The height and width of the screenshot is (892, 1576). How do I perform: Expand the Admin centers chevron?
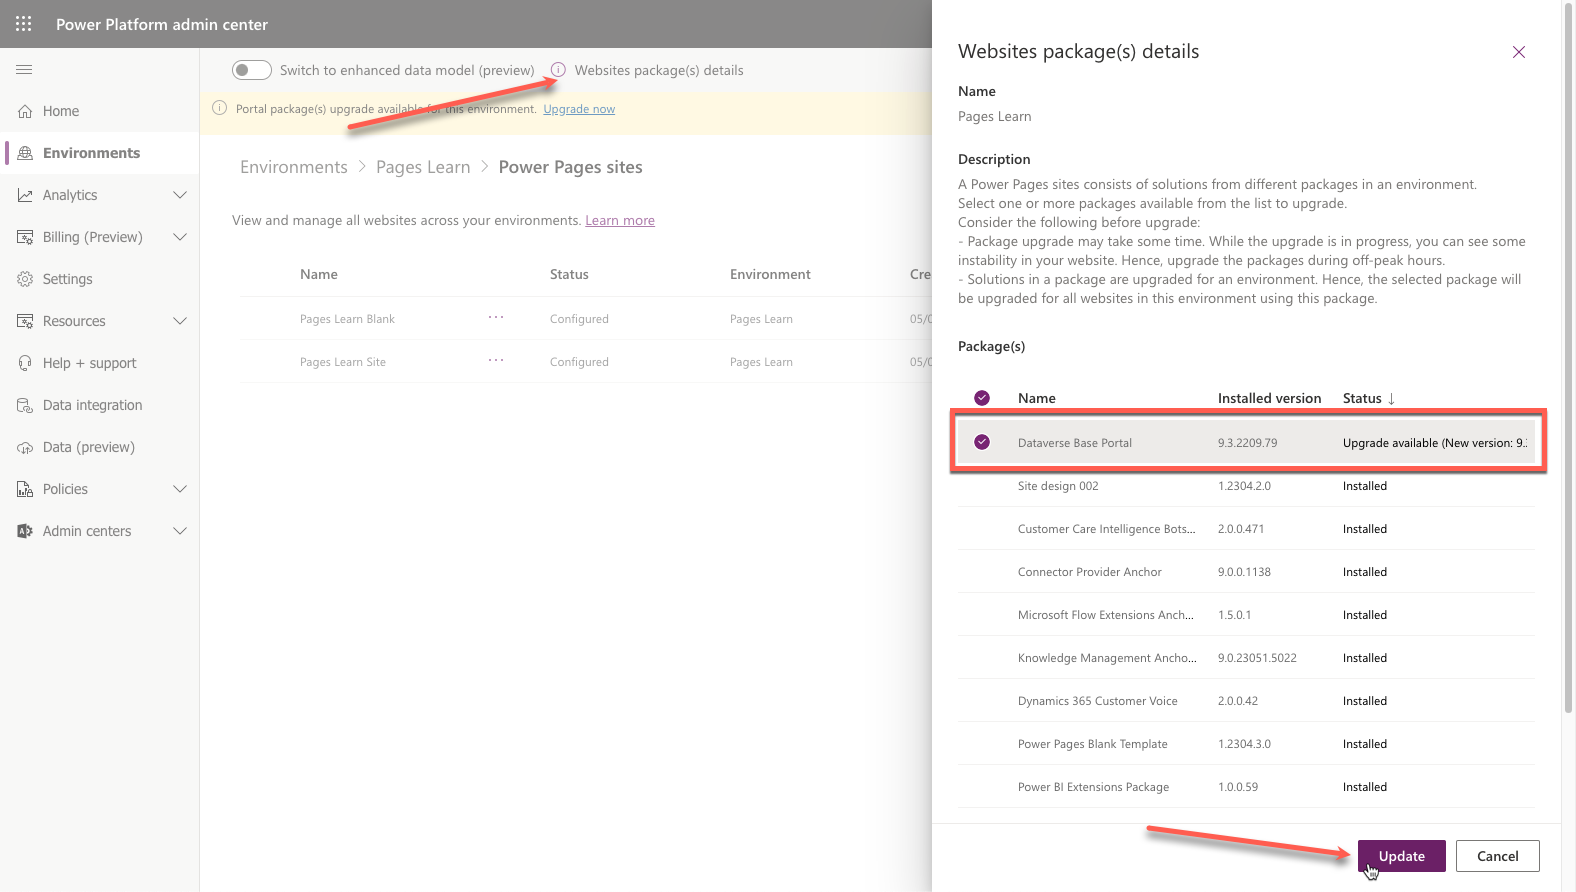coord(180,531)
